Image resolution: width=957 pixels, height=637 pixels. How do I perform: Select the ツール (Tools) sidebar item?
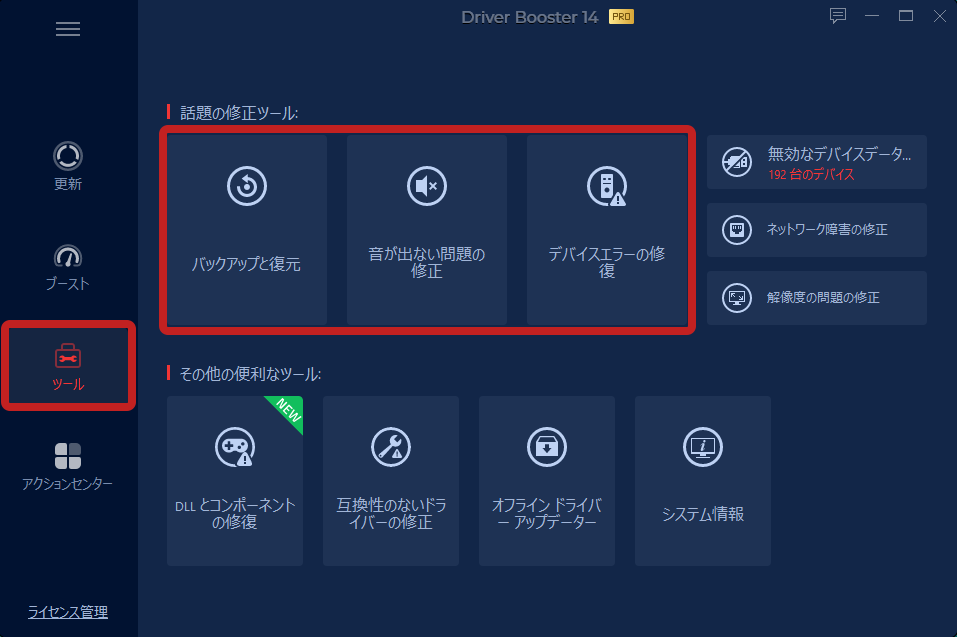point(68,365)
